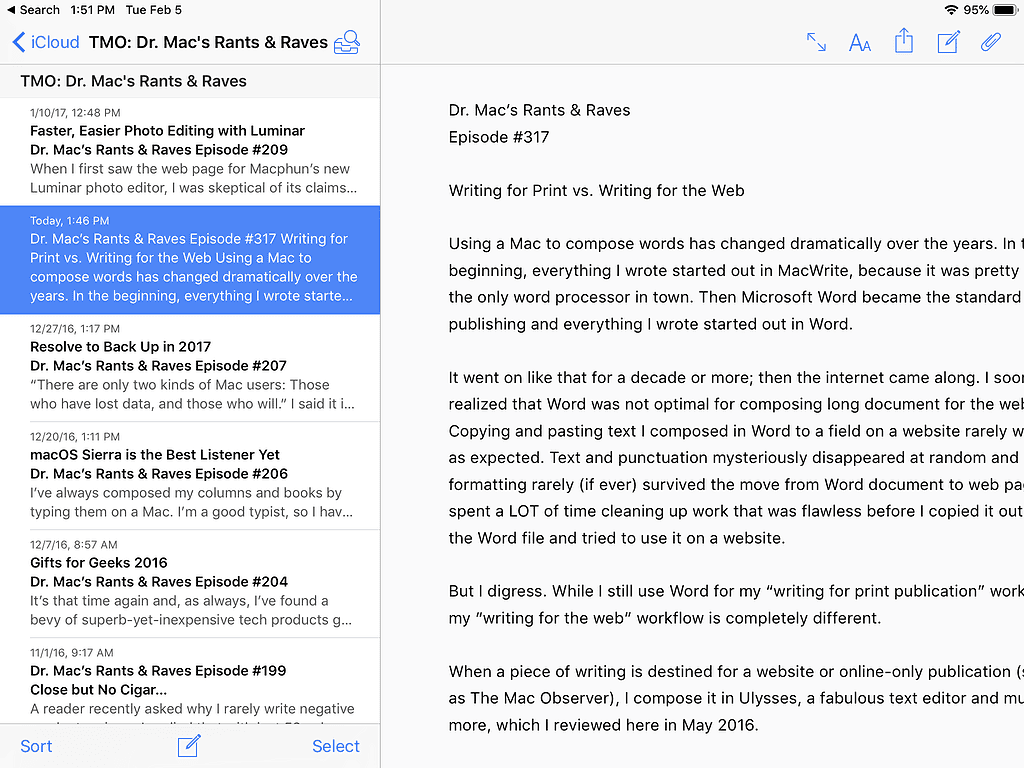1024x768 pixels.
Task: Go back to the iCloud folder list
Action: pos(46,42)
